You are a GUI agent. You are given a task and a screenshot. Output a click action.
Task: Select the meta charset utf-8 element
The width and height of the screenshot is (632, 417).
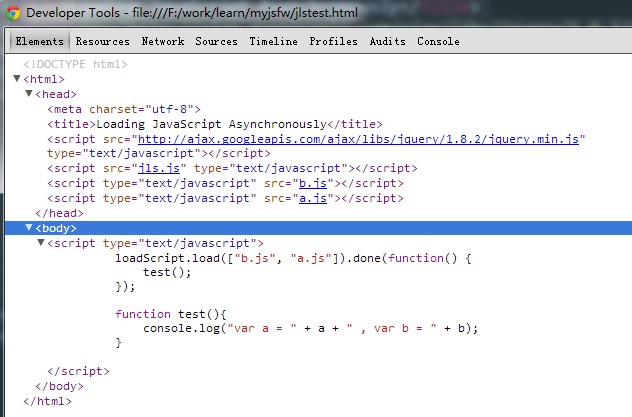[x=124, y=109]
